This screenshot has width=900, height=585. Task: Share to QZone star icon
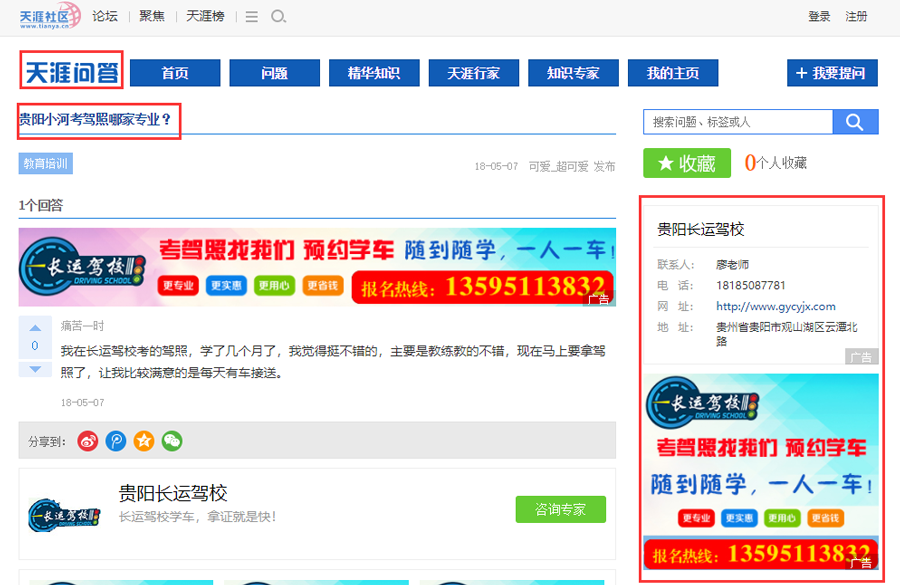click(x=144, y=441)
